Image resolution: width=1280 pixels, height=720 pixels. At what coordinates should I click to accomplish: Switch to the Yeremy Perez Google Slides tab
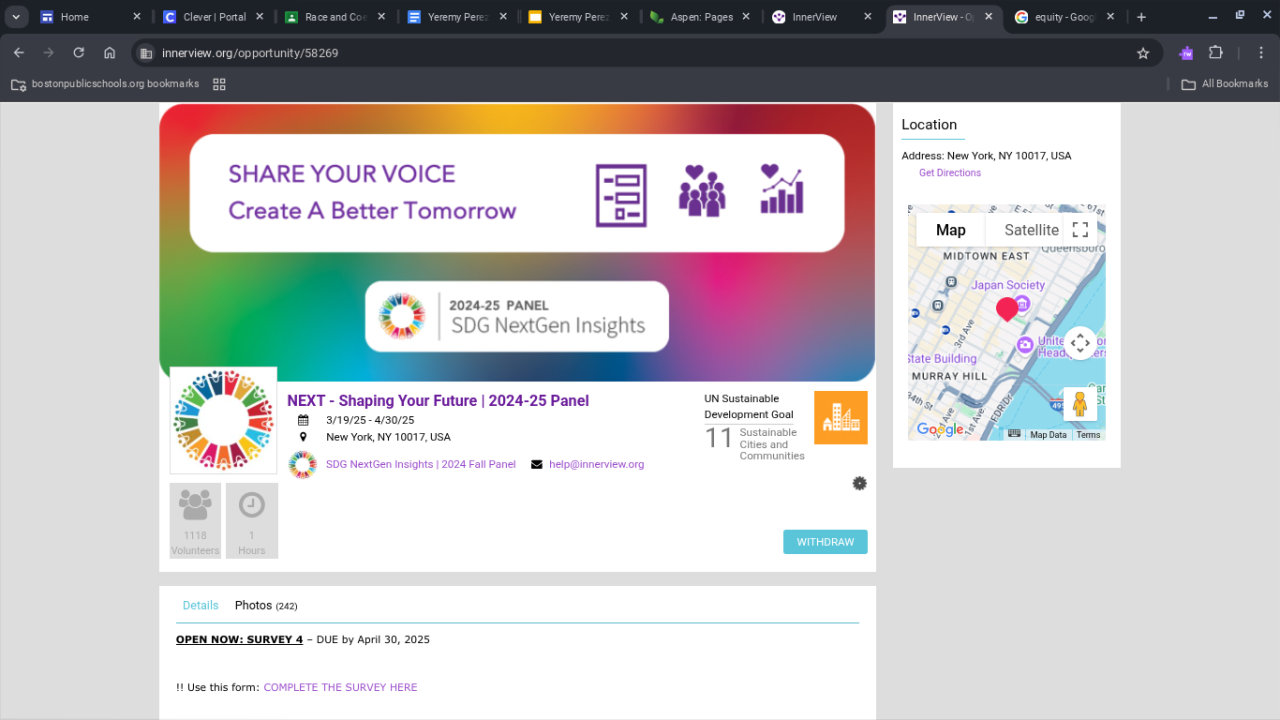point(580,17)
